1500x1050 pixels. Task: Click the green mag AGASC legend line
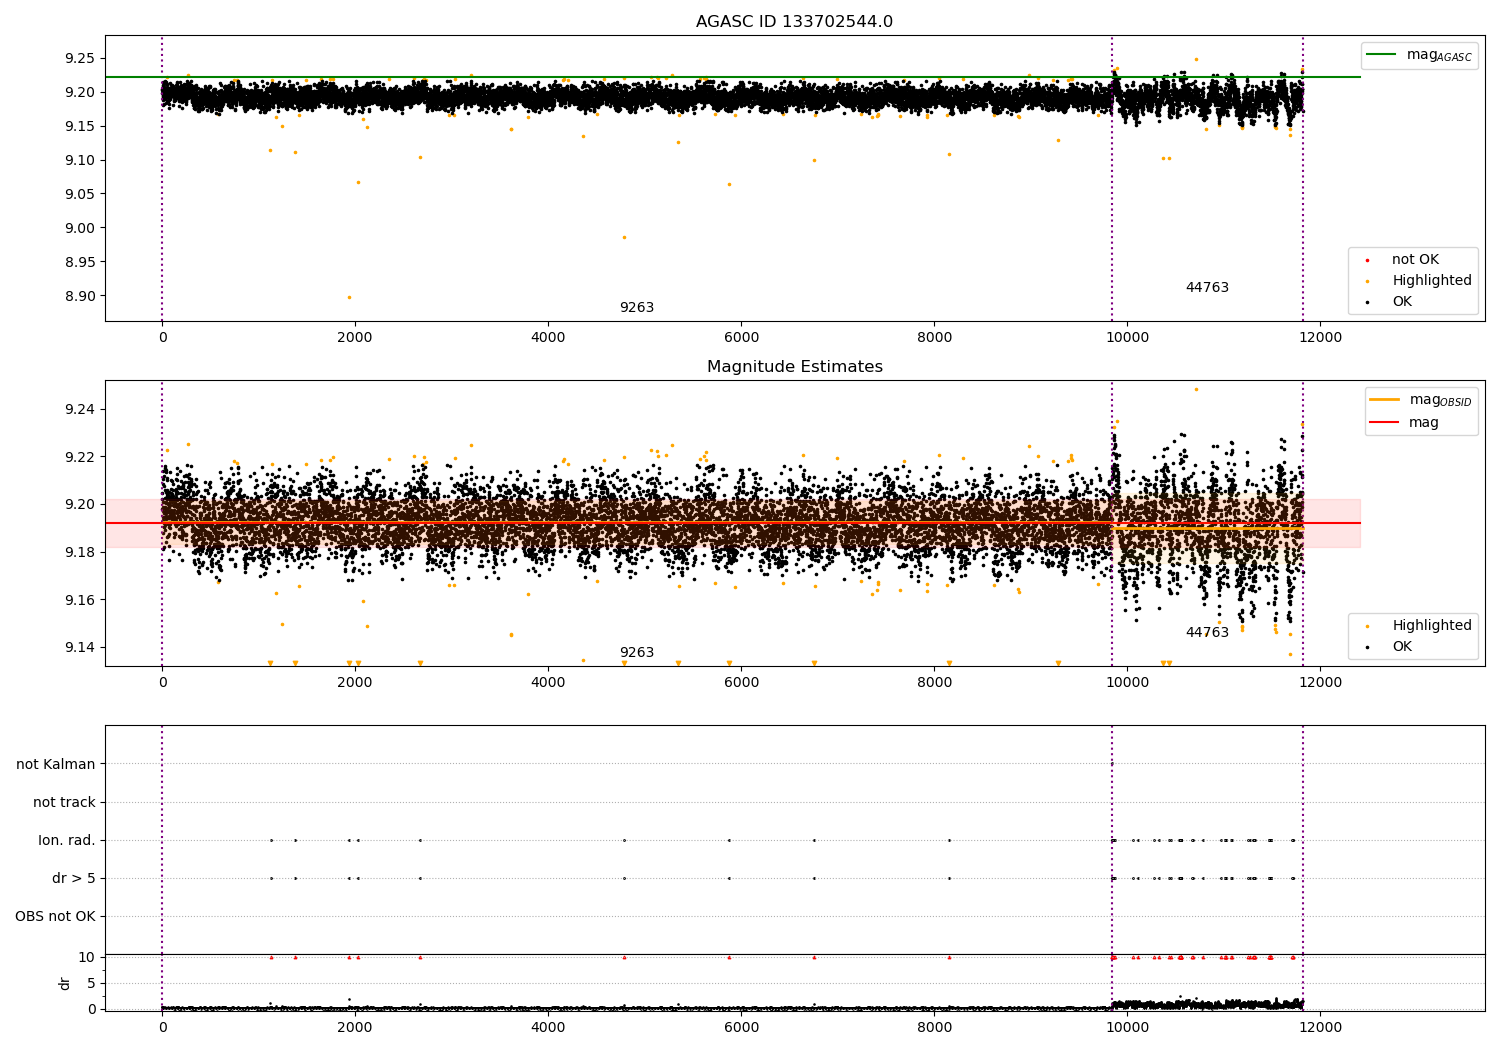click(x=1381, y=55)
